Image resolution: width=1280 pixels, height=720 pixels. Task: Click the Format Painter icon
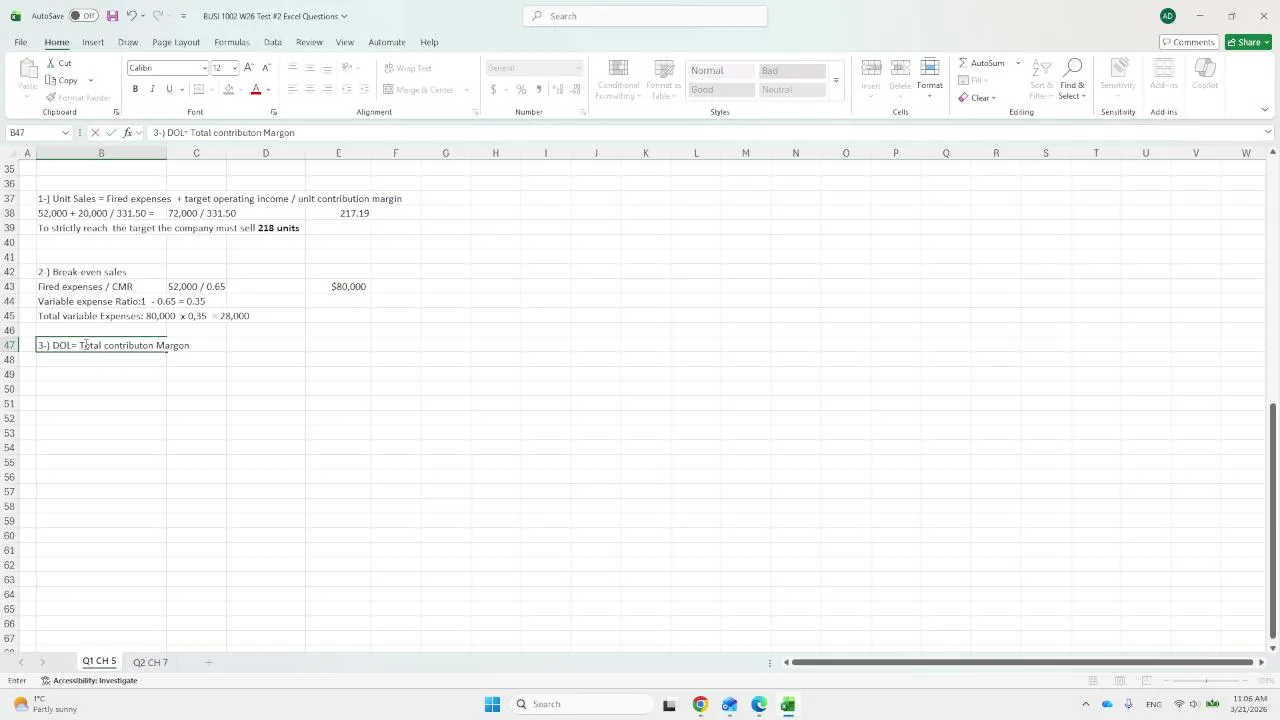coord(51,98)
